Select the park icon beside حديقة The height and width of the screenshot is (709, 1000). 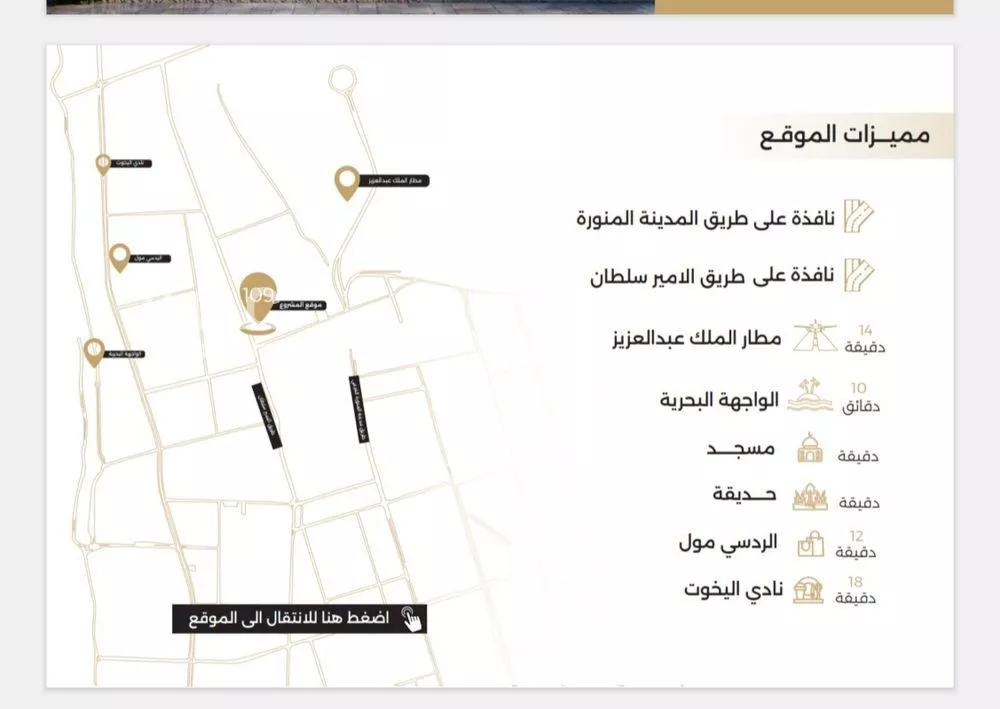(x=812, y=496)
